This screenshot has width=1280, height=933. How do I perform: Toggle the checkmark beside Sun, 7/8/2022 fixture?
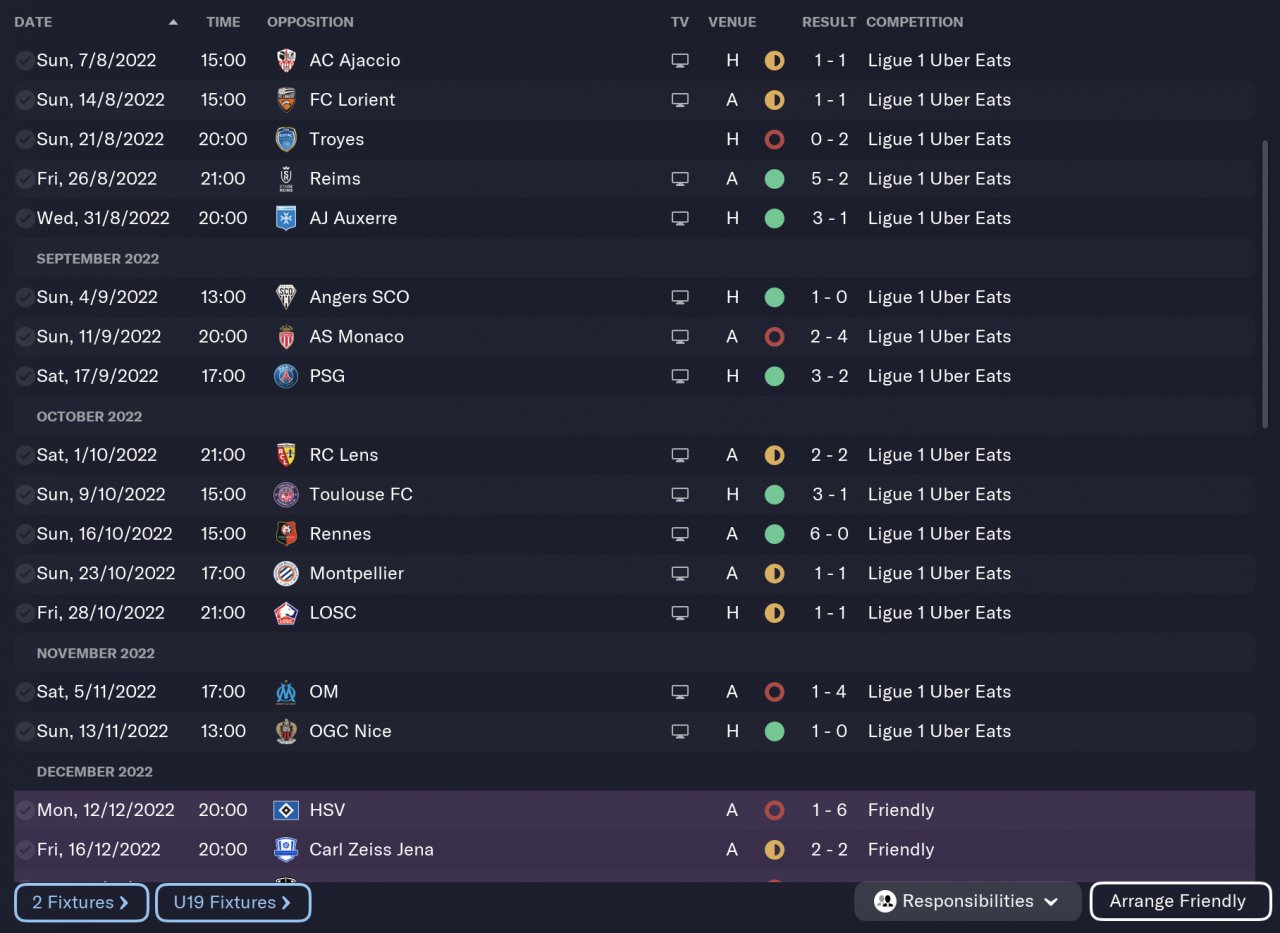(x=24, y=61)
